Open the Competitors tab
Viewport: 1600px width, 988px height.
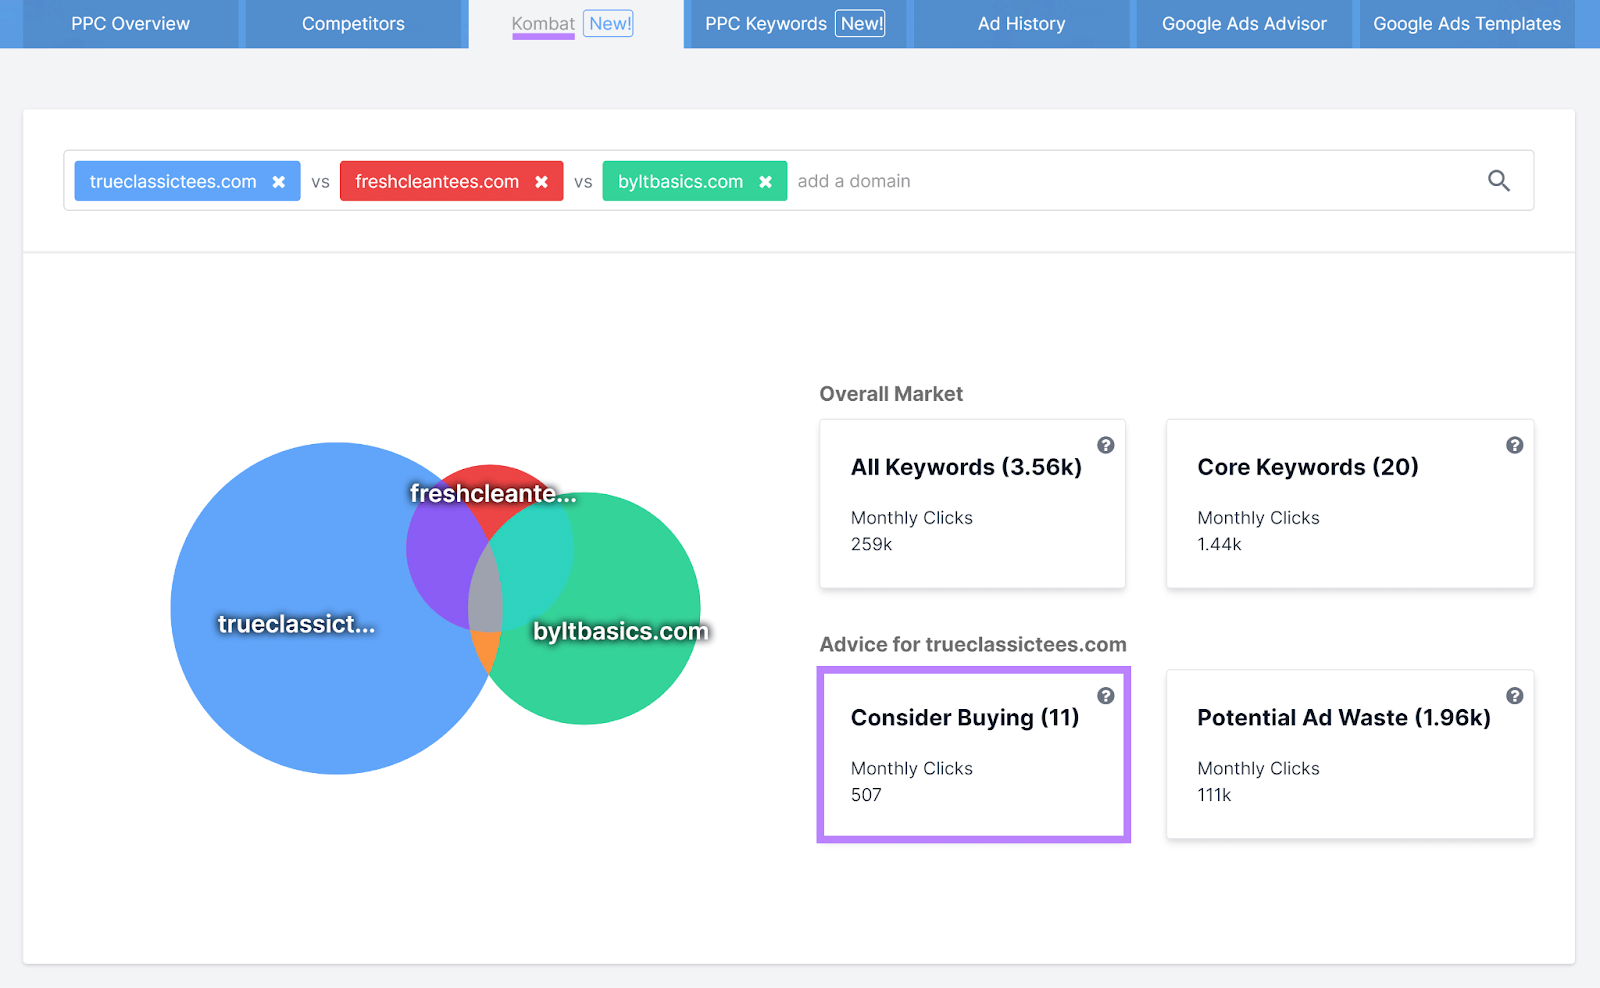(353, 24)
